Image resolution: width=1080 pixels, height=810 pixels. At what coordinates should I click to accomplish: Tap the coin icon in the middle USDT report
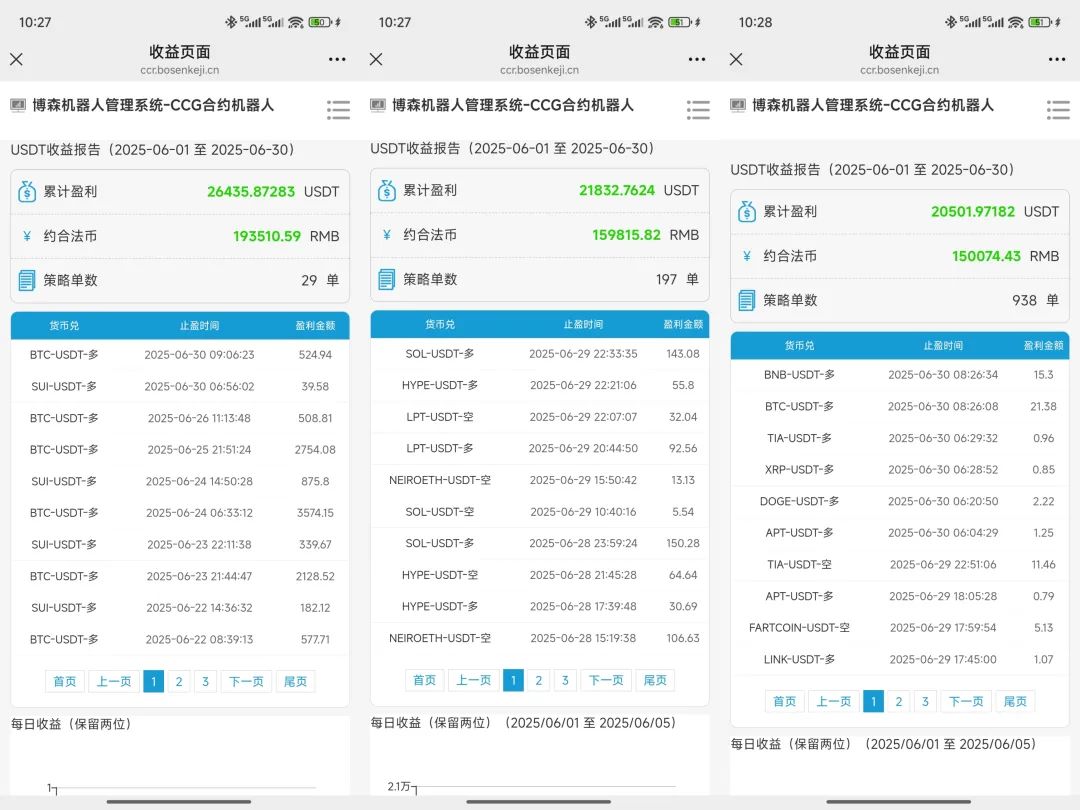click(x=385, y=190)
